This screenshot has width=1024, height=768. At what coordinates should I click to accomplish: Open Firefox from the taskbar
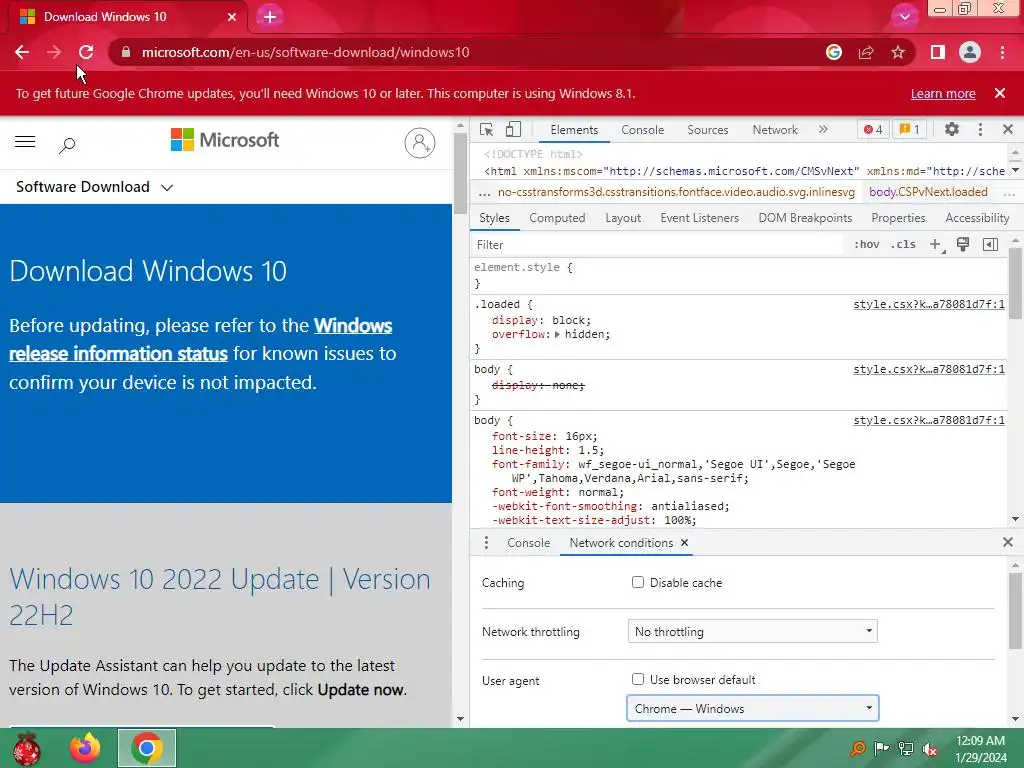[86, 748]
